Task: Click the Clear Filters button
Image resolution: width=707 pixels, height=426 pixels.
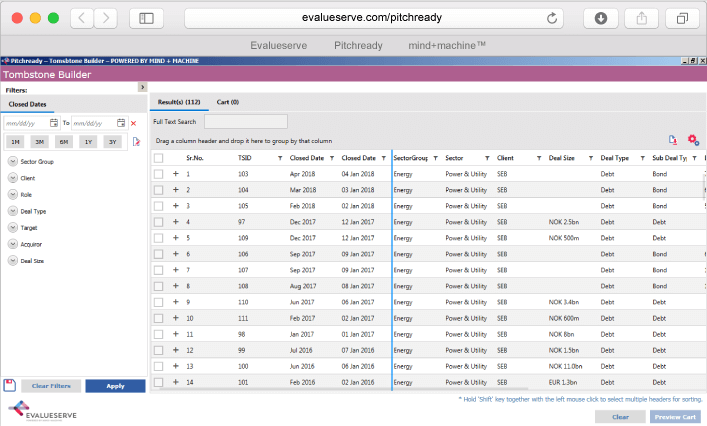Action: point(51,386)
